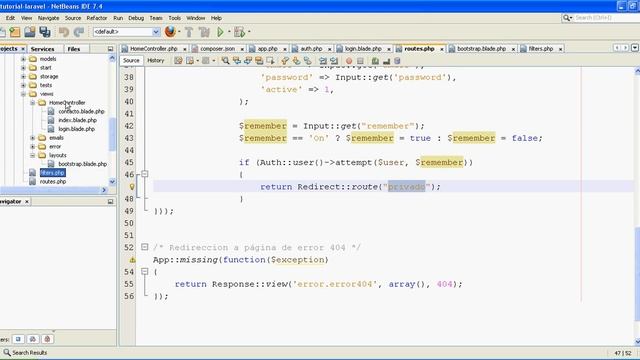Minimize the Projects panel window group

[x=110, y=49]
